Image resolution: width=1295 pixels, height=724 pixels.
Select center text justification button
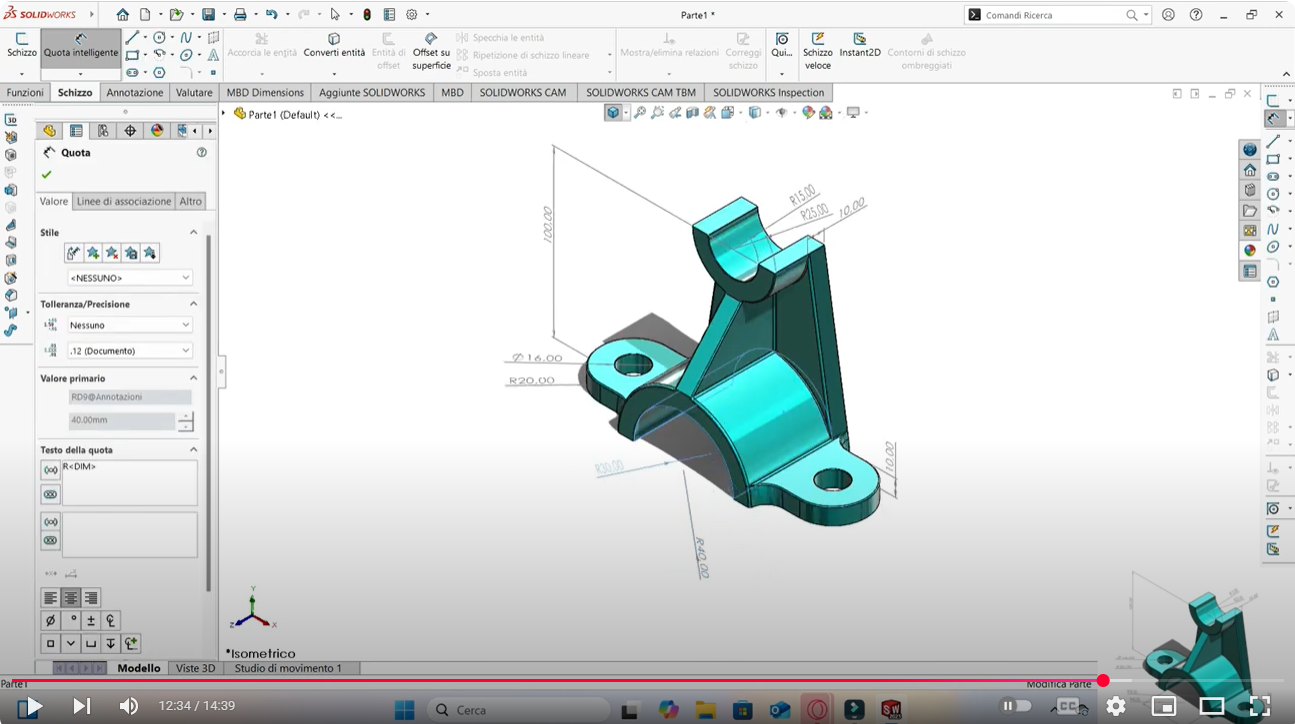71,598
